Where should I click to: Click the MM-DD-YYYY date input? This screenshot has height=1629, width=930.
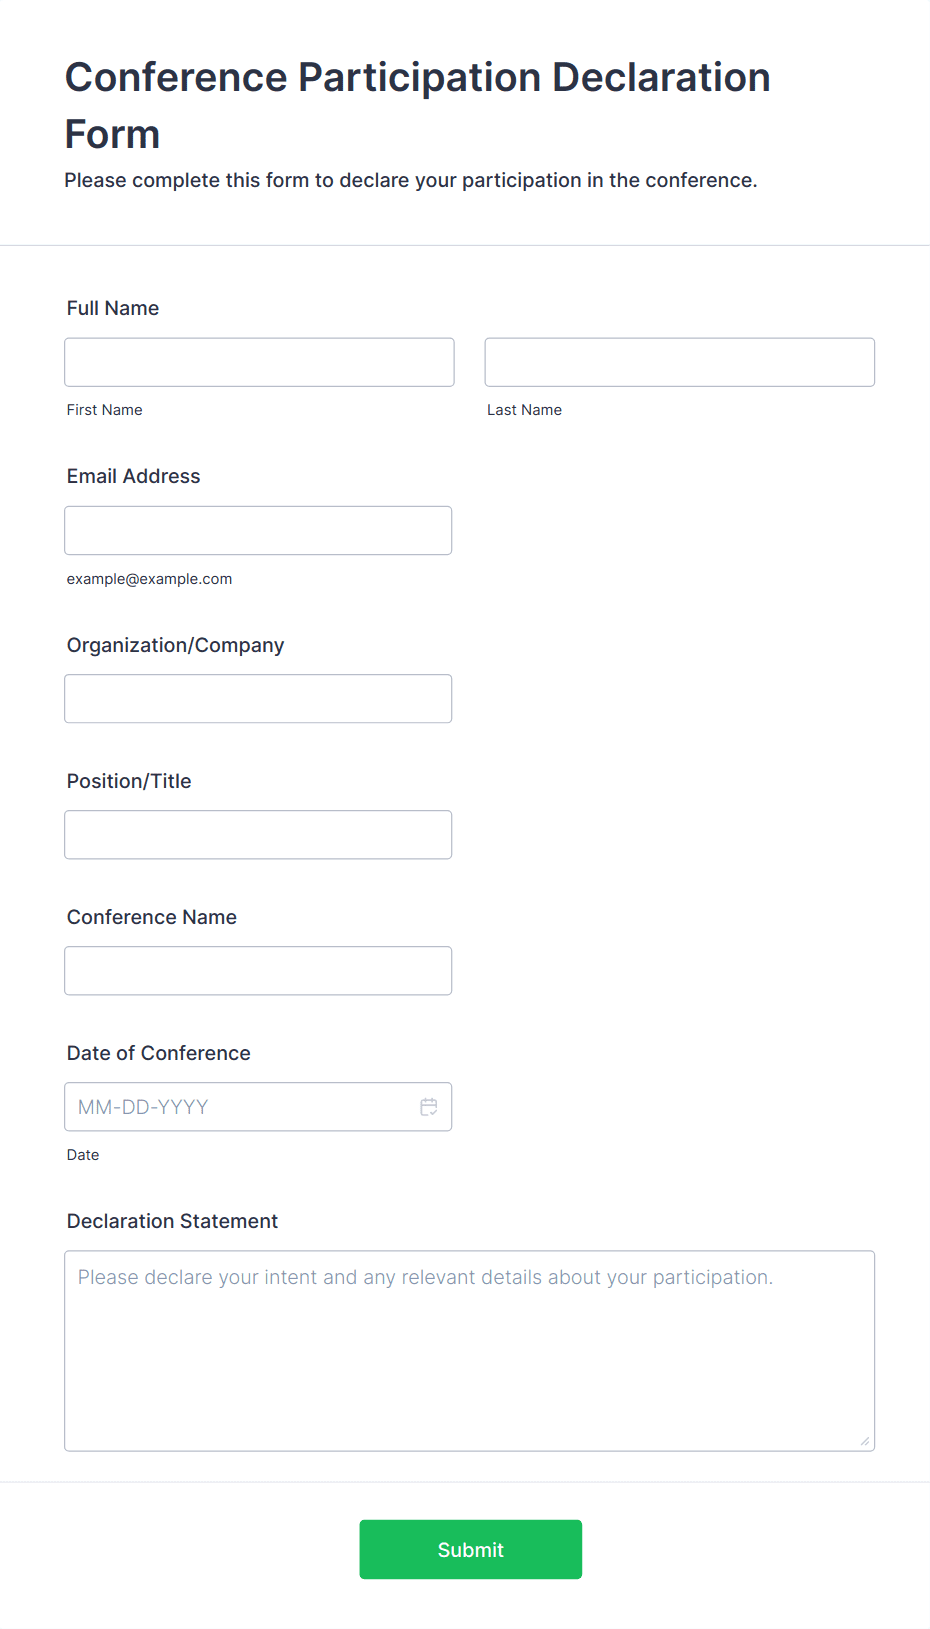(240, 1107)
